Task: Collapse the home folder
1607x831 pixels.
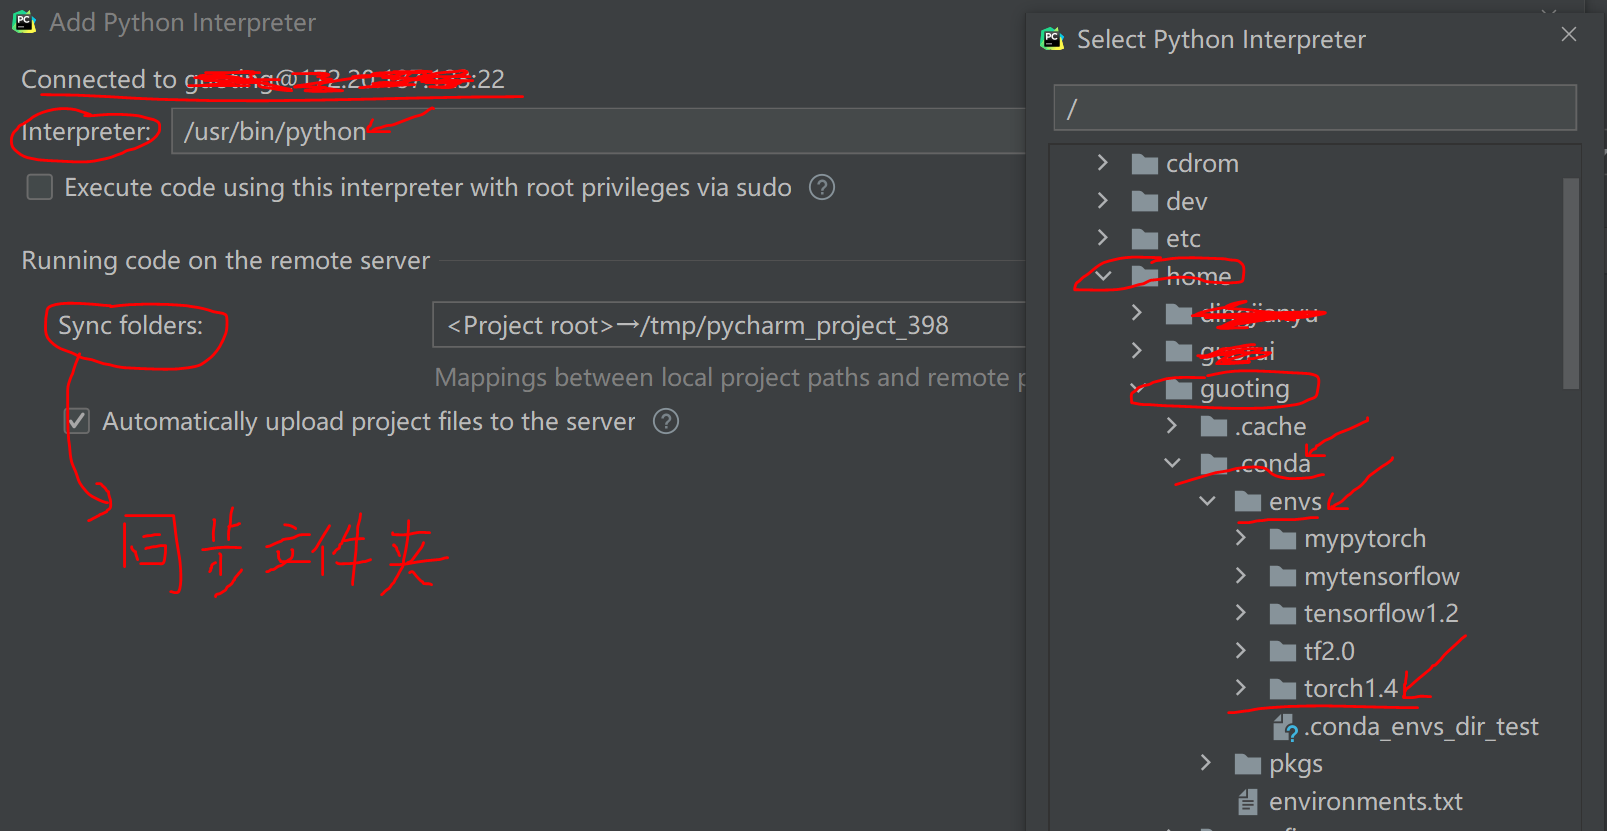Action: (x=1103, y=275)
